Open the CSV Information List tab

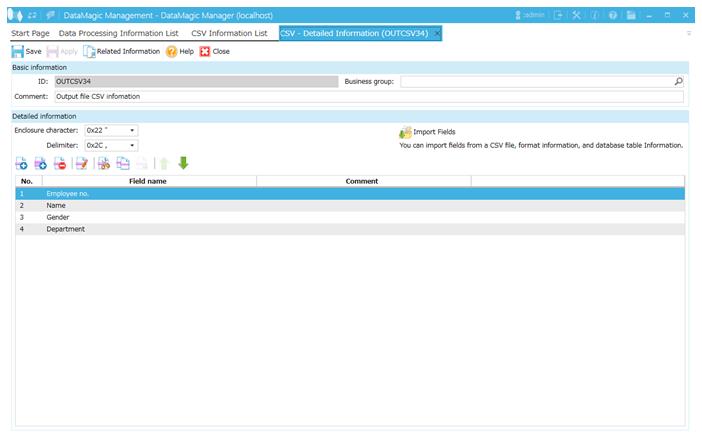coord(229,33)
